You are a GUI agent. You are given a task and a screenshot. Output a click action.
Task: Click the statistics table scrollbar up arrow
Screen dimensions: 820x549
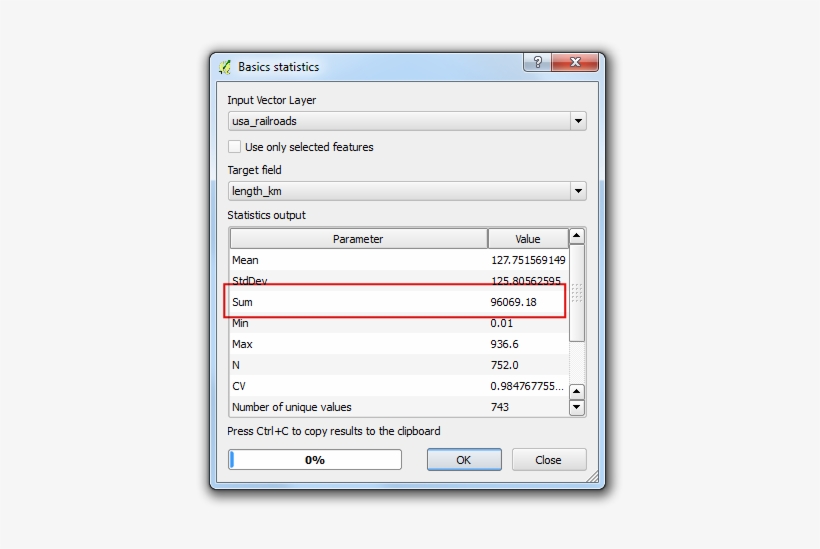click(x=576, y=236)
